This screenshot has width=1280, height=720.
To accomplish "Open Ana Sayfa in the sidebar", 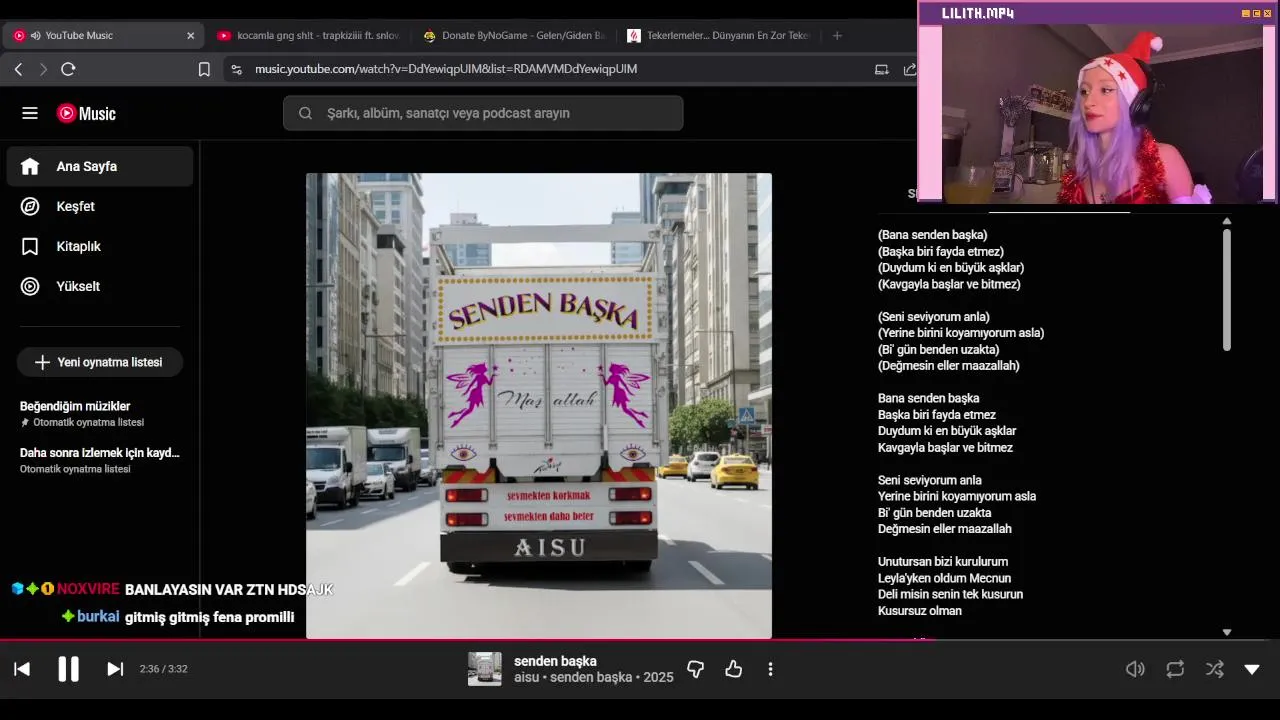I will coord(100,166).
